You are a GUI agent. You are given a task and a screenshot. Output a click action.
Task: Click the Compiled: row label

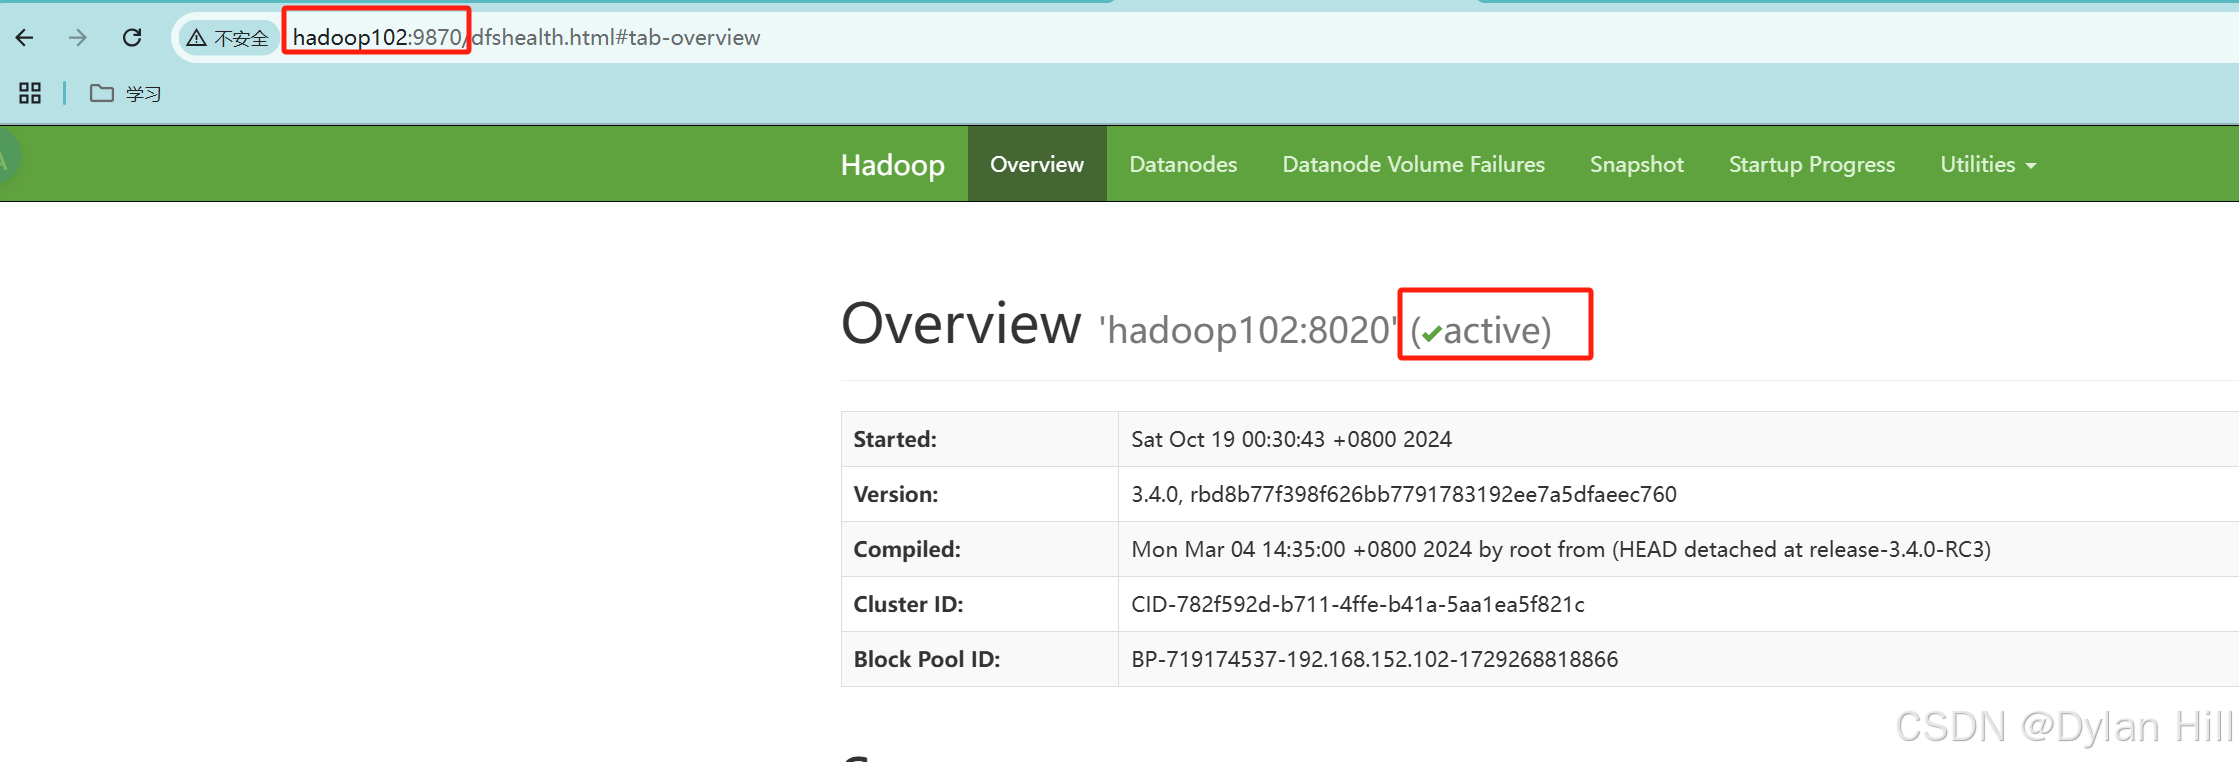coord(907,549)
